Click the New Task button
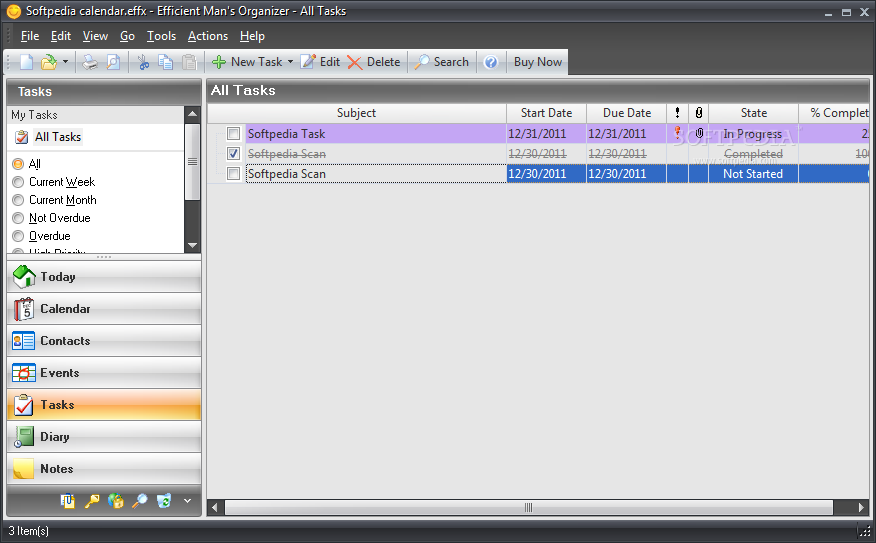The width and height of the screenshot is (876, 543). point(247,62)
